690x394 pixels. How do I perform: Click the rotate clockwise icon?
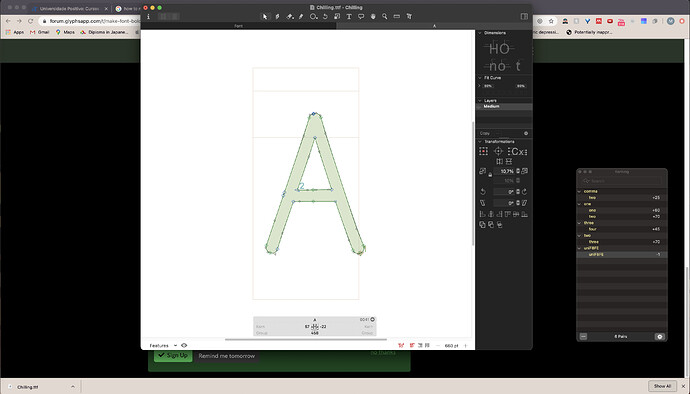[525, 191]
